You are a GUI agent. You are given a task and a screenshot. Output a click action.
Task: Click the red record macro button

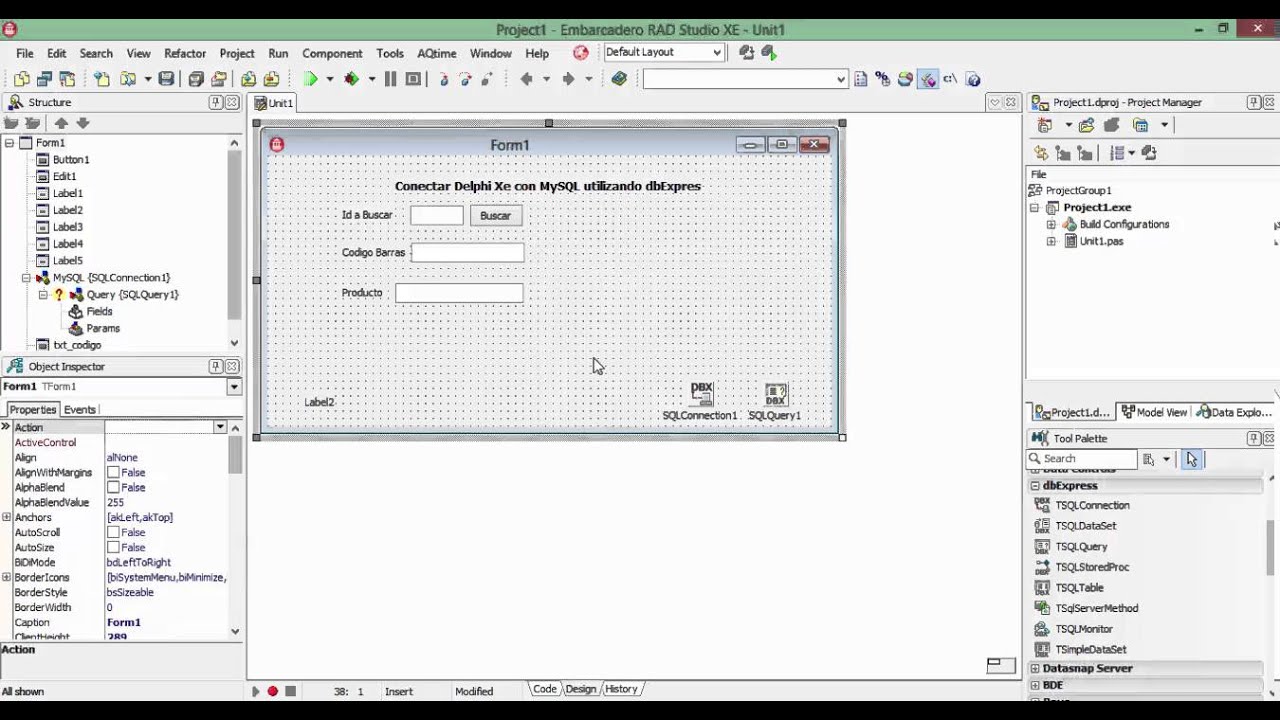click(x=272, y=691)
